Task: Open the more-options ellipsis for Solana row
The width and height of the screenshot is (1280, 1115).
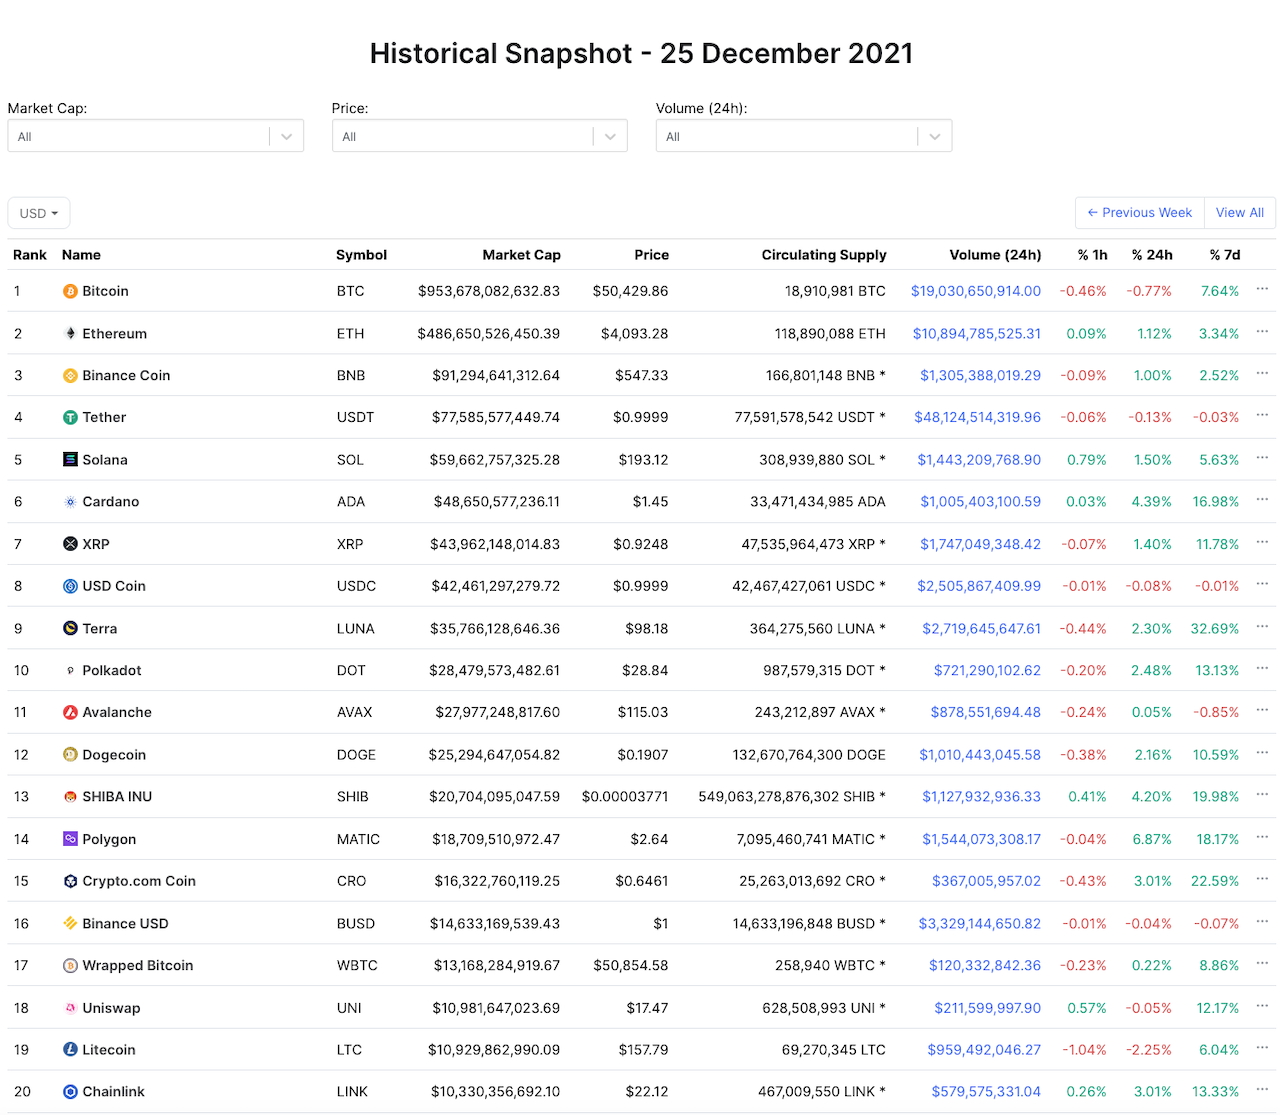Action: click(x=1262, y=458)
